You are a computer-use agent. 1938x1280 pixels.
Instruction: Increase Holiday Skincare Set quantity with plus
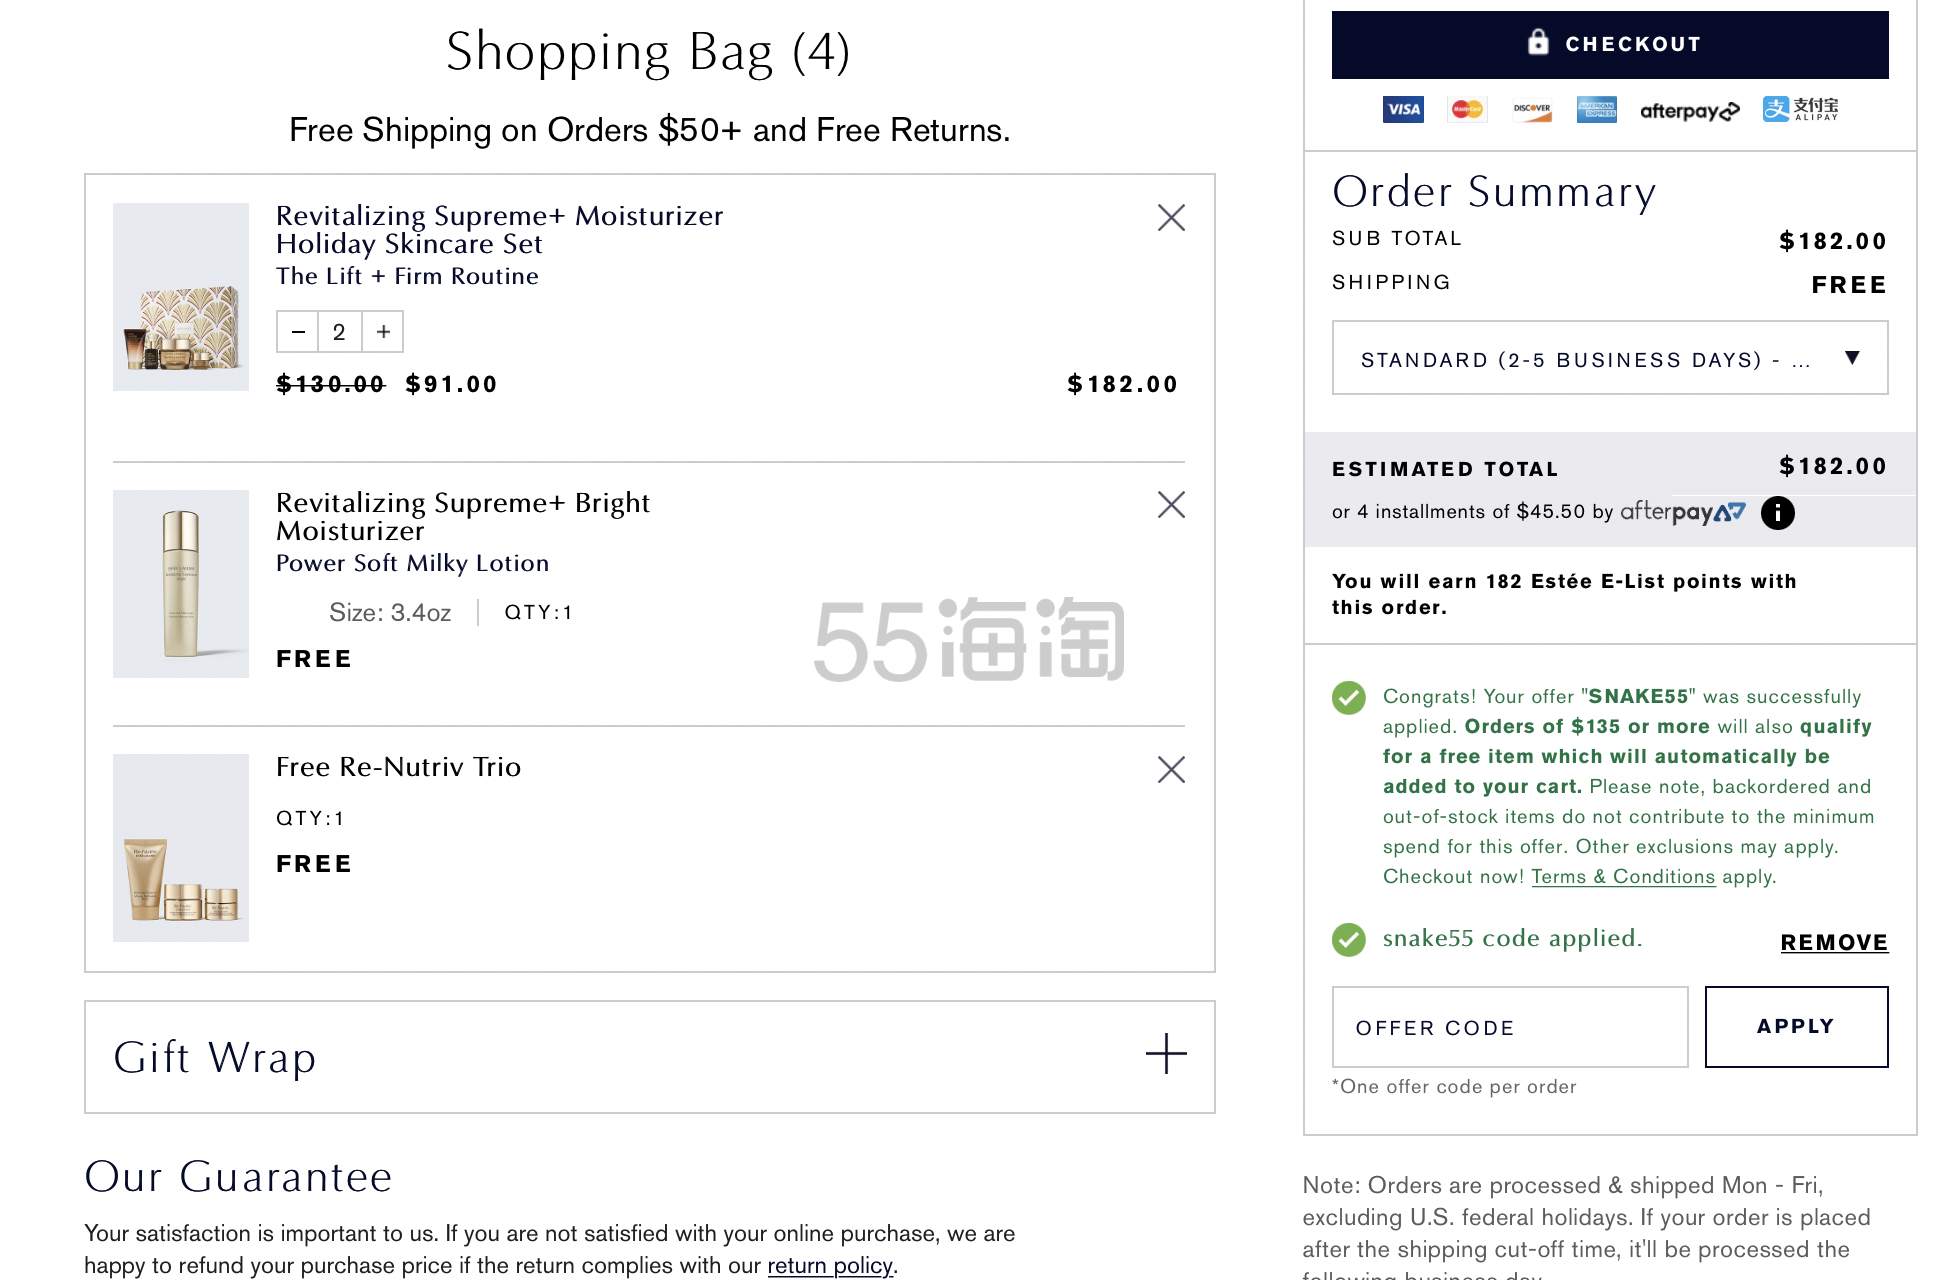(383, 332)
